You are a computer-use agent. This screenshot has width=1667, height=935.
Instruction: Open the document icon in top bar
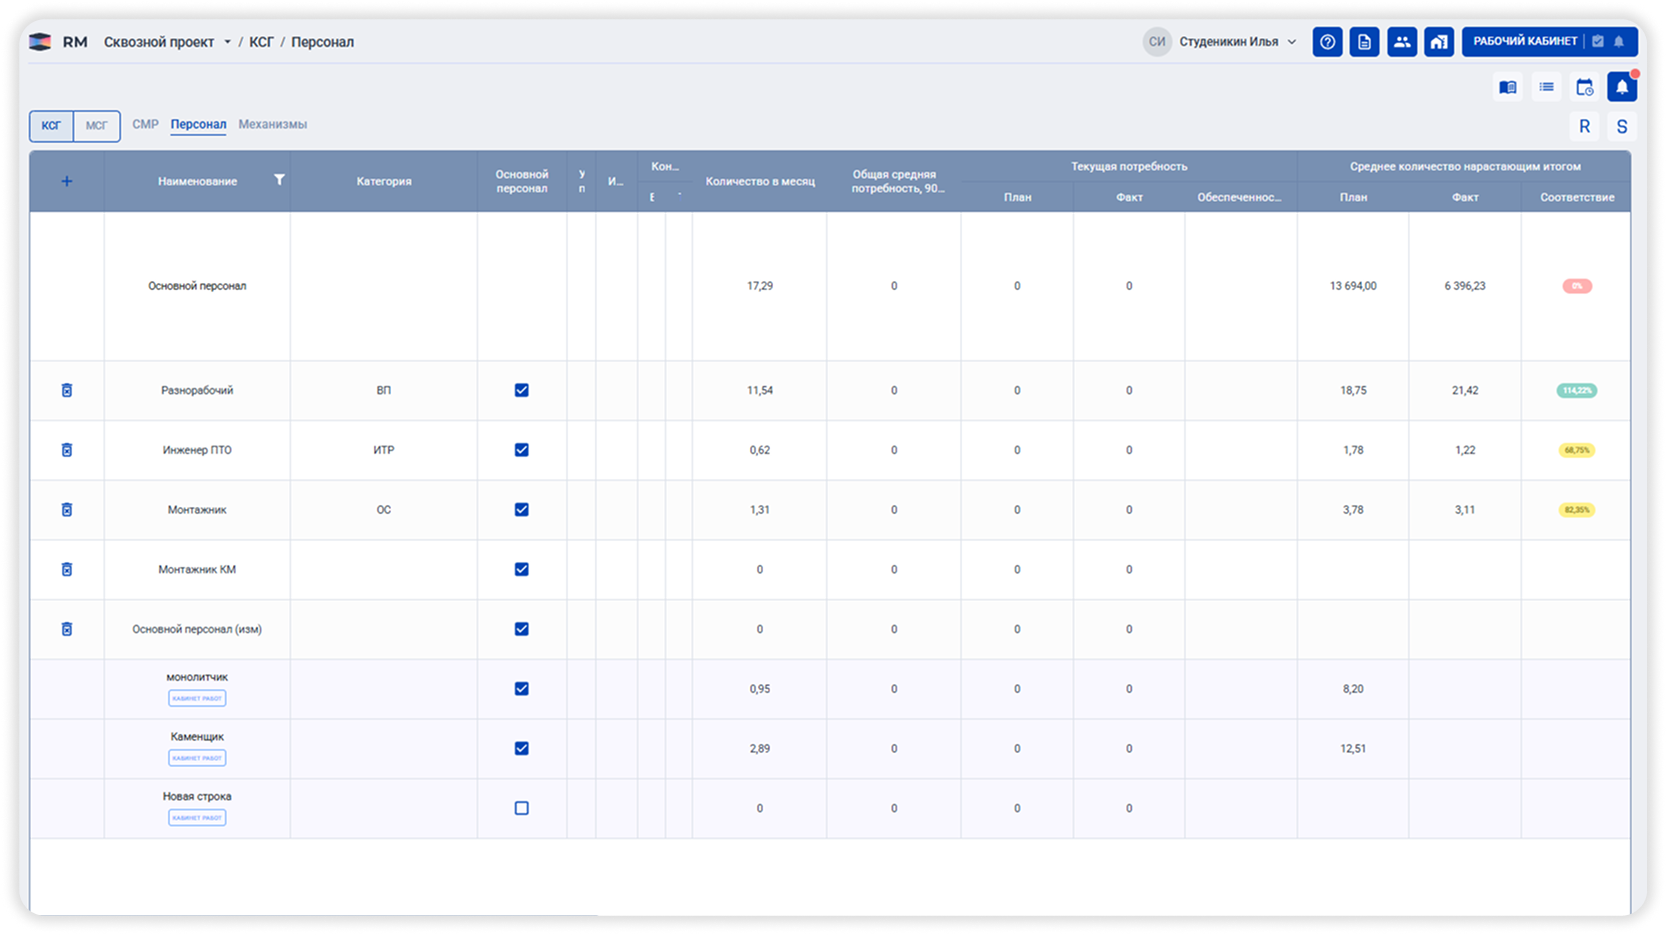[1364, 42]
